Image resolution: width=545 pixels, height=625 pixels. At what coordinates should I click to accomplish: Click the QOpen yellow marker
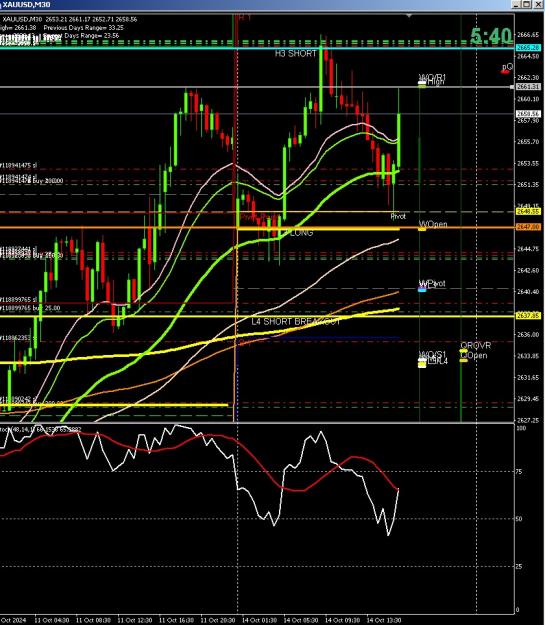pyautogui.click(x=463, y=360)
